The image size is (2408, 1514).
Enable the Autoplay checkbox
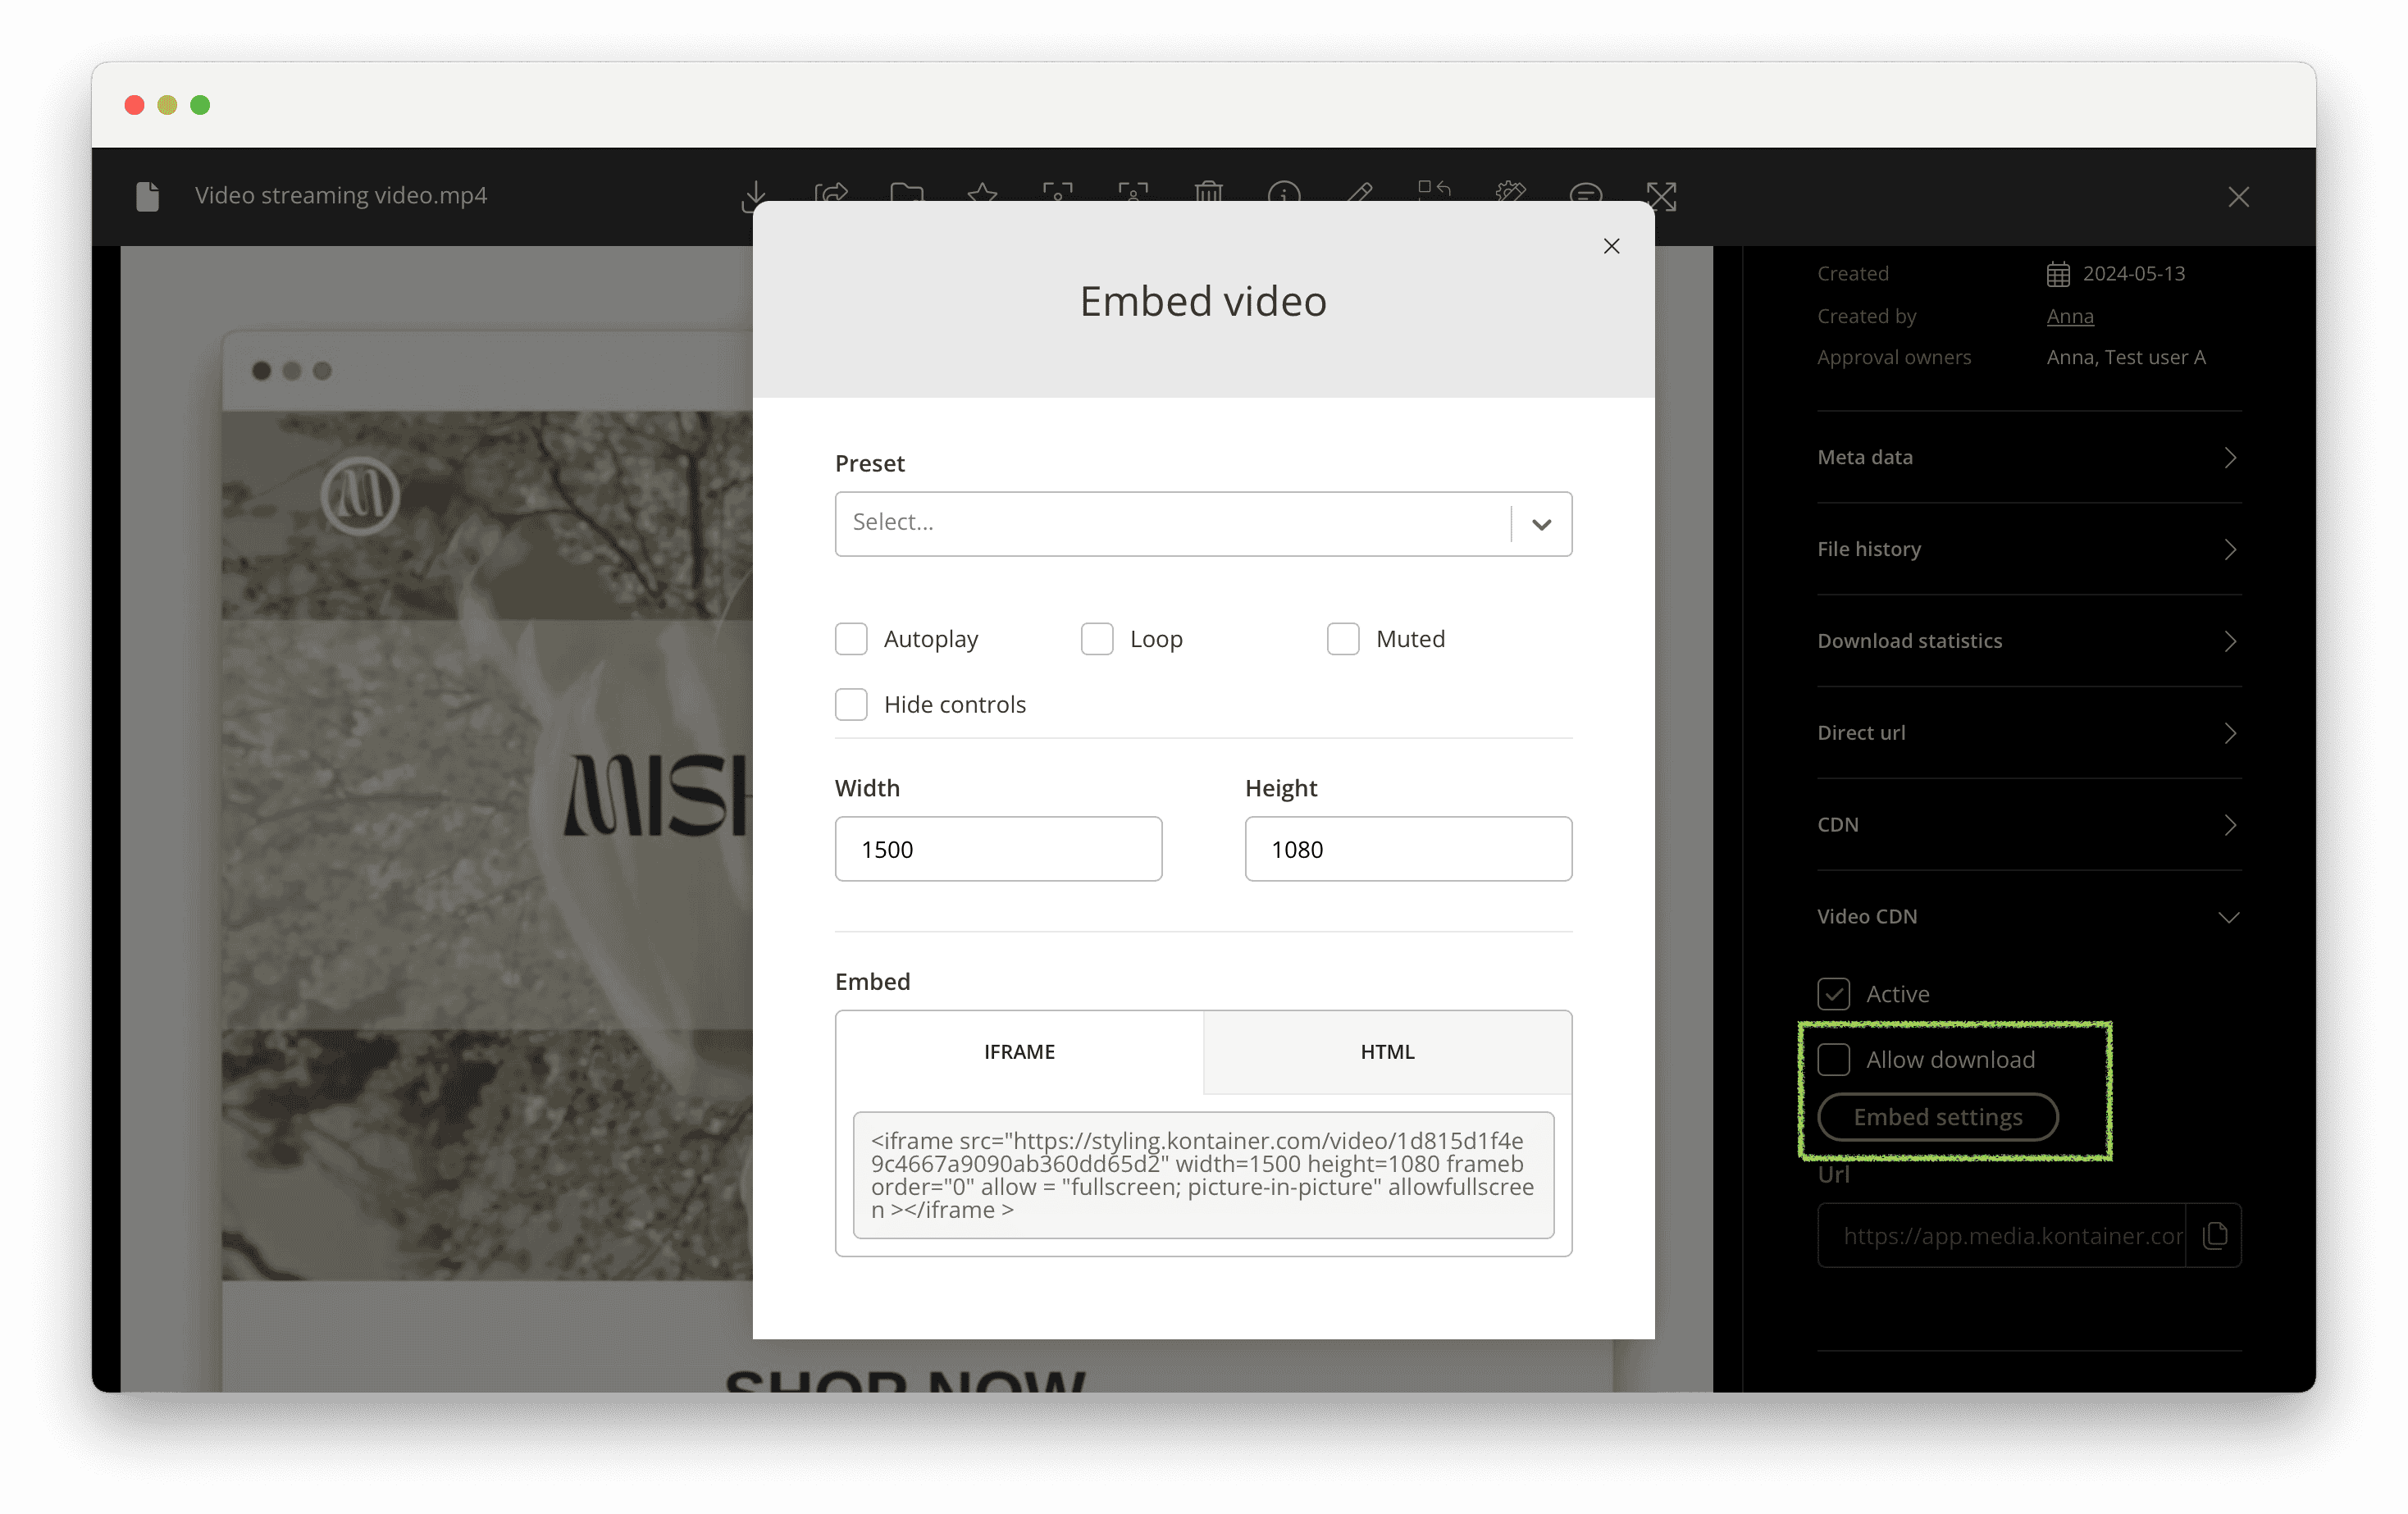point(851,638)
